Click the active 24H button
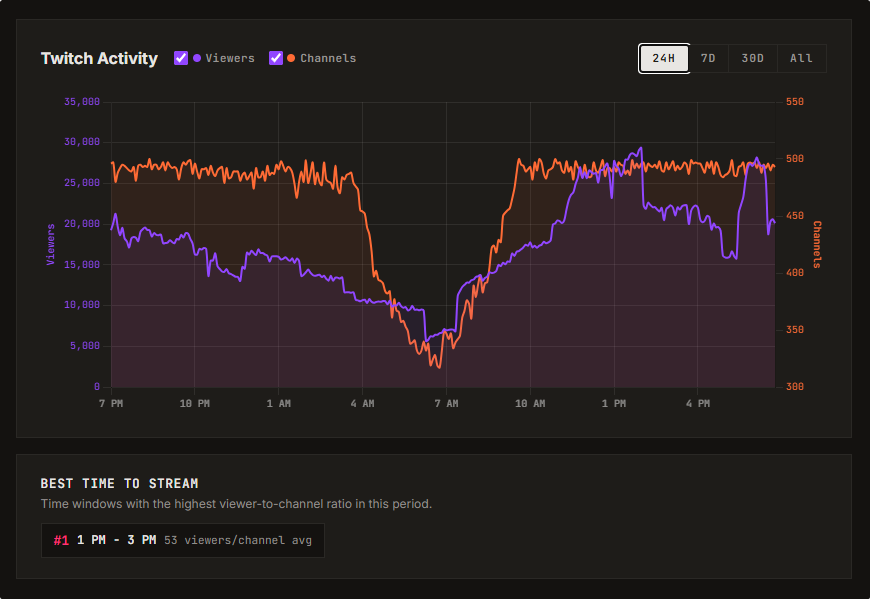Screen dimensions: 870x599 [663, 58]
